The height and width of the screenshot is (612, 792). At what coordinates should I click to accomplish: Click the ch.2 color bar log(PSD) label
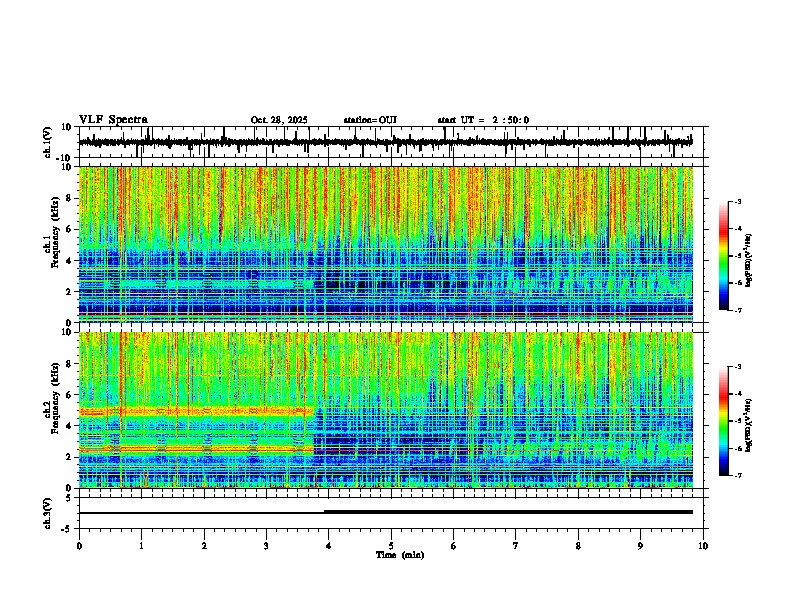748,424
